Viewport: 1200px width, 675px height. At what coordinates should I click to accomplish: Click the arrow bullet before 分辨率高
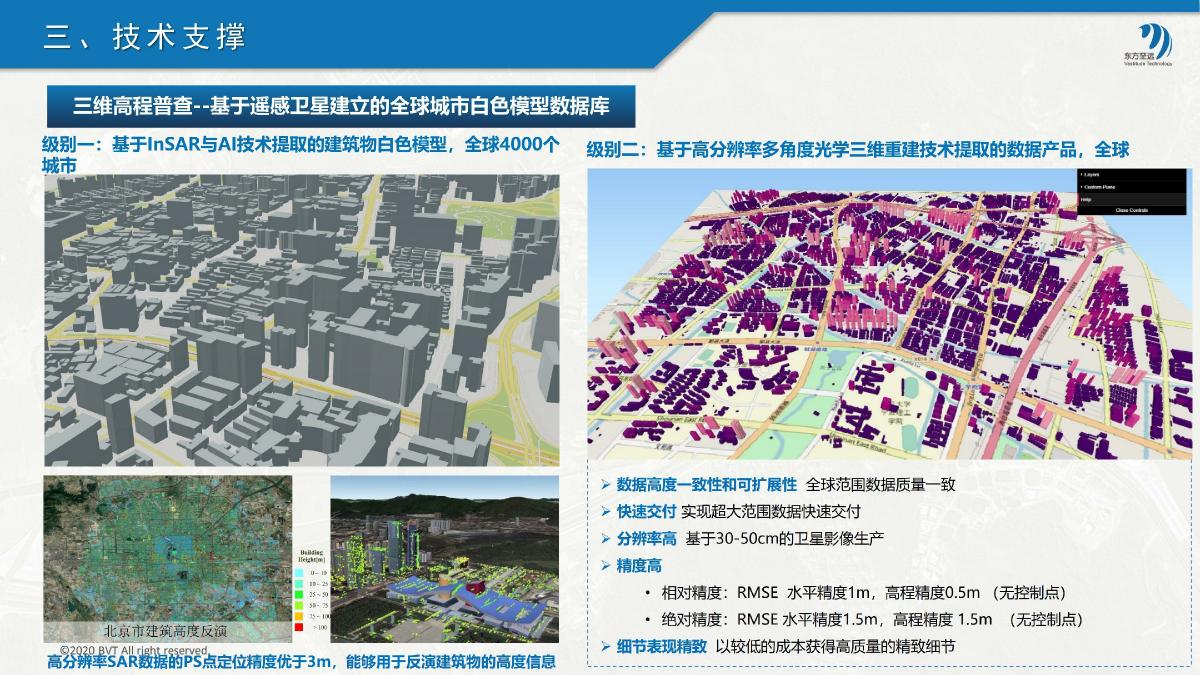604,538
